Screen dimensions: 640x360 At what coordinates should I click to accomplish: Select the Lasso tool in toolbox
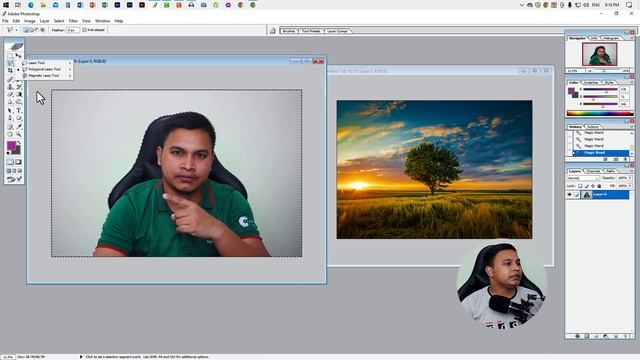pyautogui.click(x=10, y=63)
